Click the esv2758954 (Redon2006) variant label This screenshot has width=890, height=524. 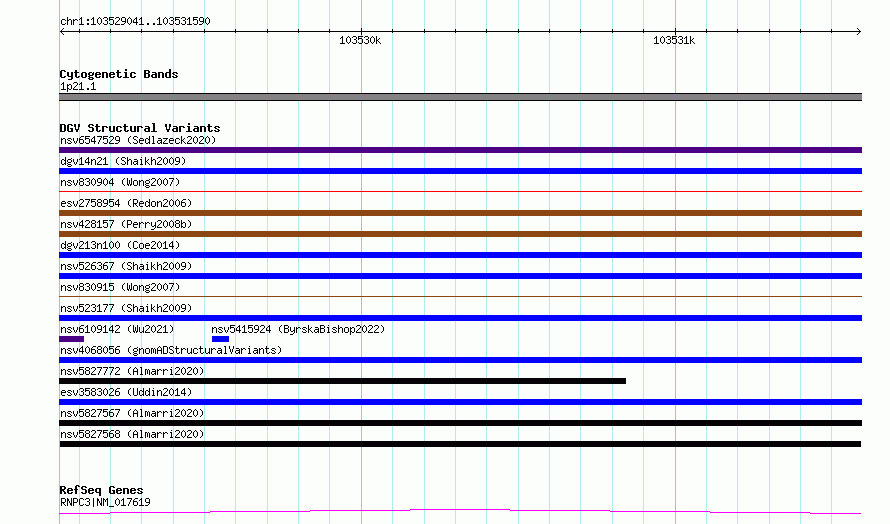(x=126, y=203)
